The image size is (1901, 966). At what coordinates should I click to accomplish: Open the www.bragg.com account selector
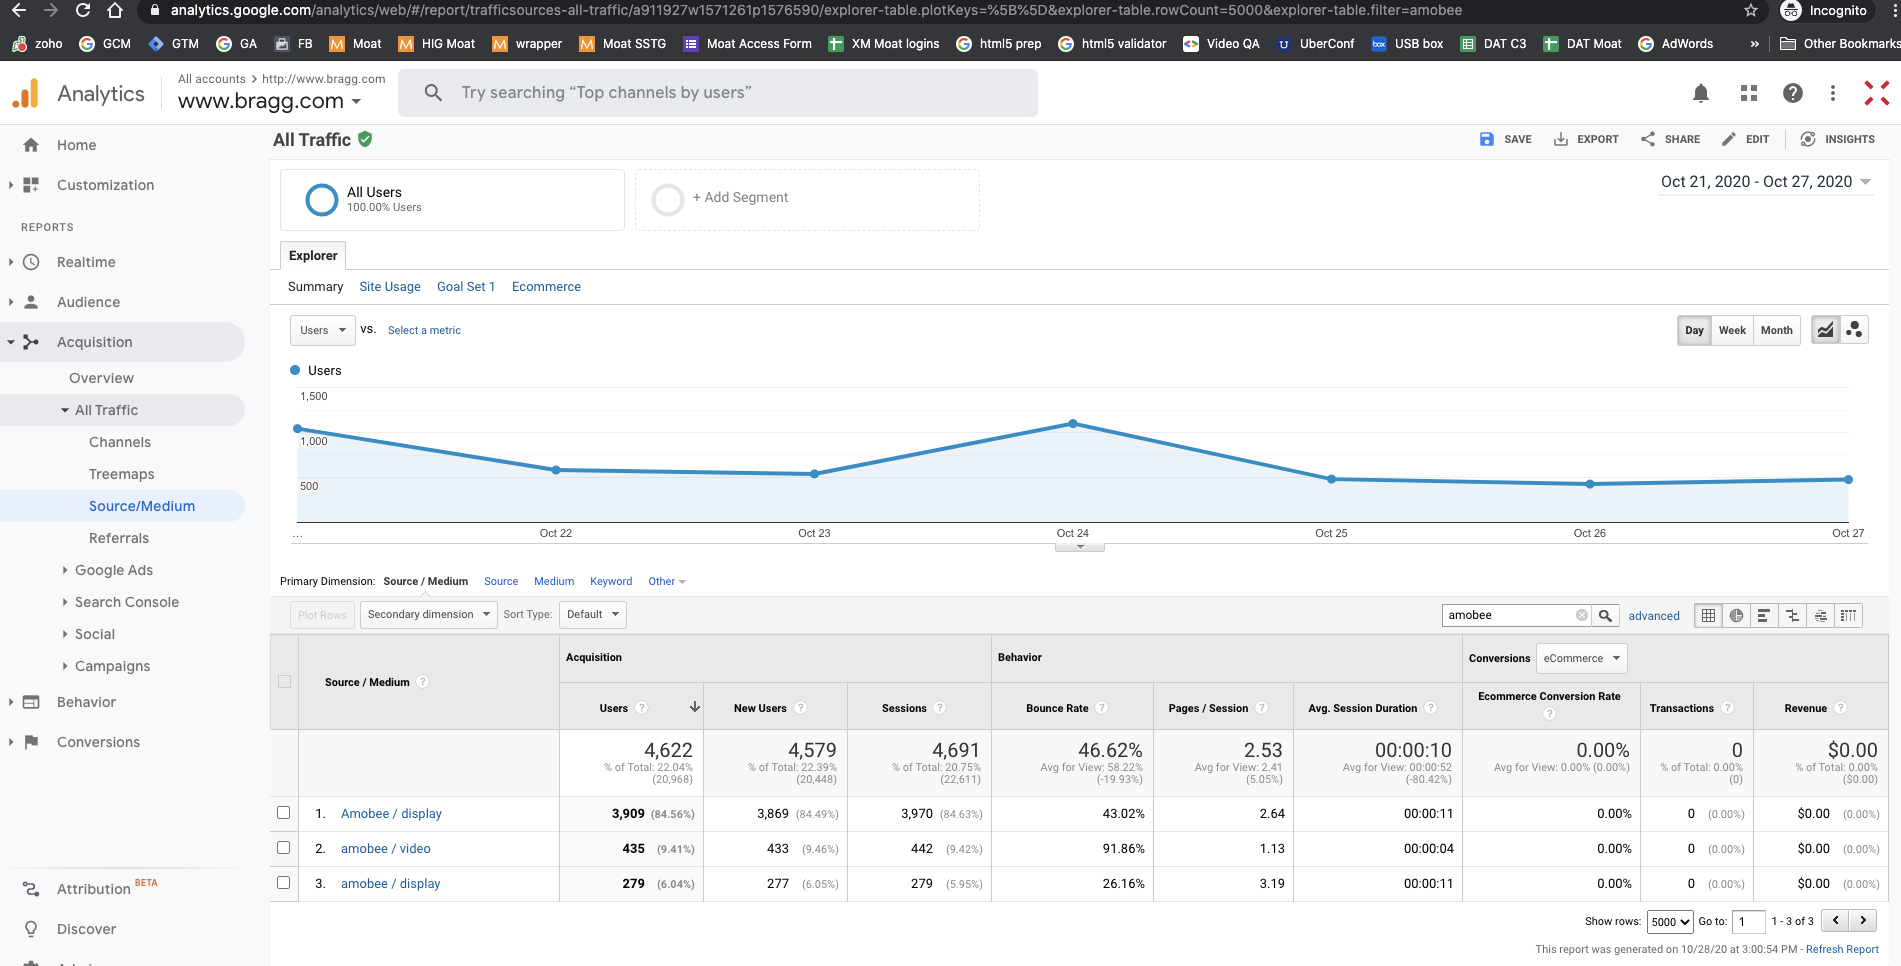tap(270, 101)
